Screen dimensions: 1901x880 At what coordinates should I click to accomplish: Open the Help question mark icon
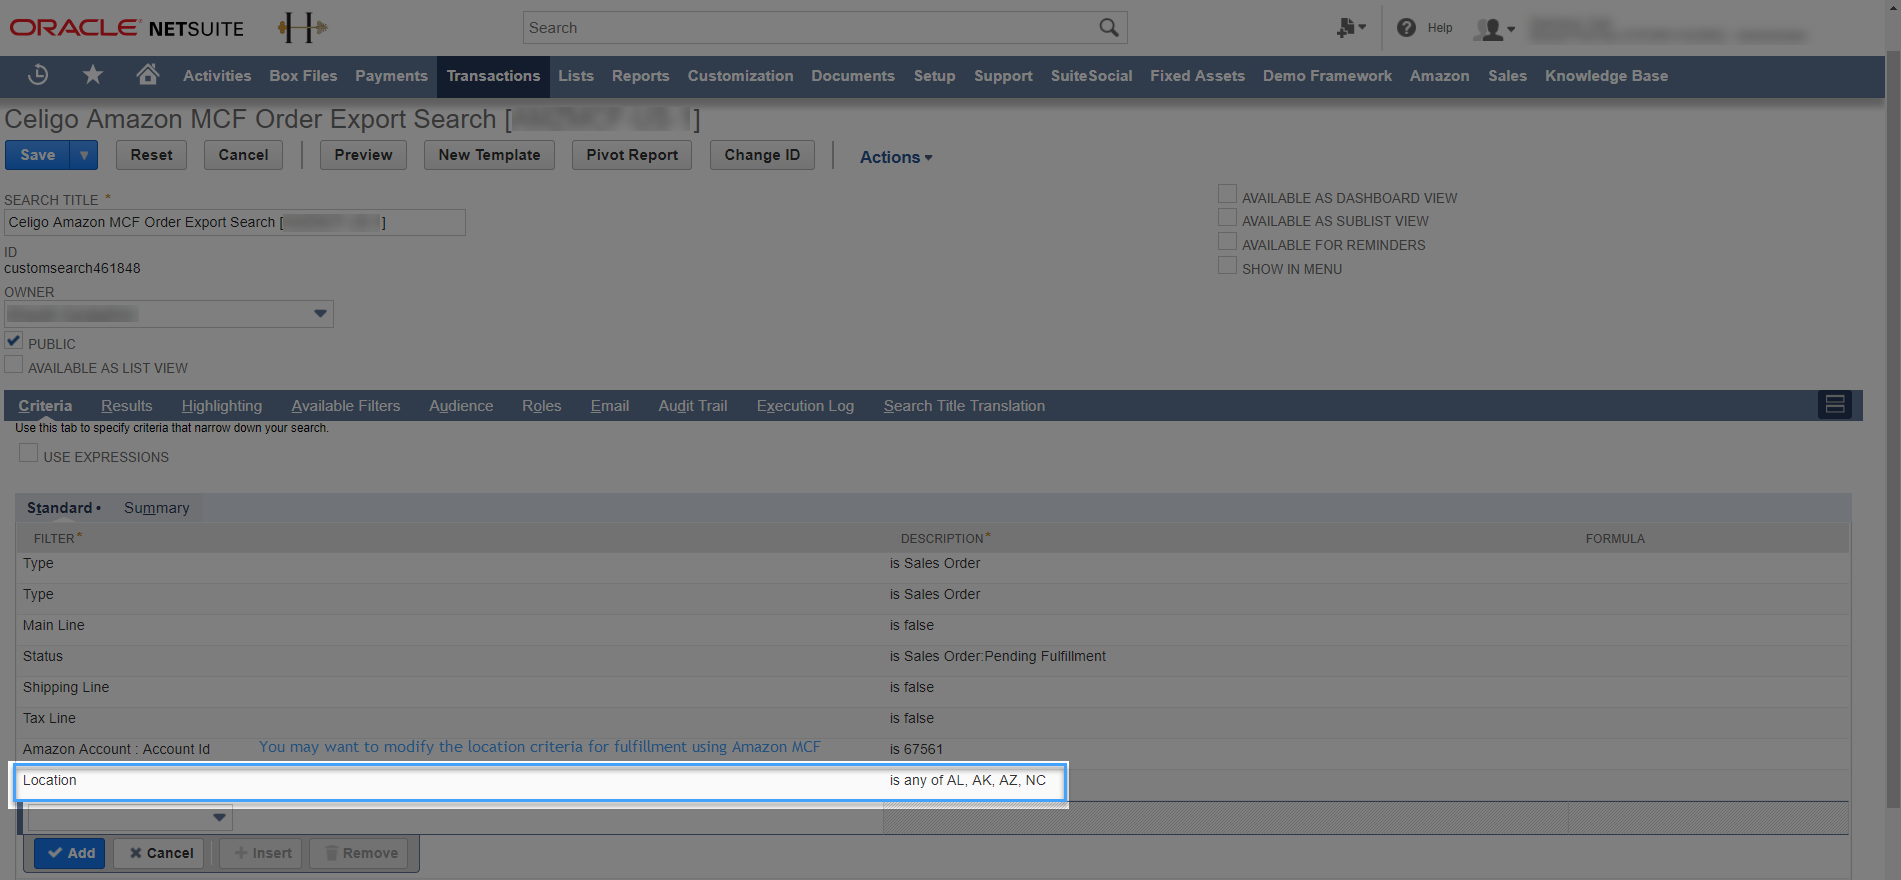pos(1406,28)
